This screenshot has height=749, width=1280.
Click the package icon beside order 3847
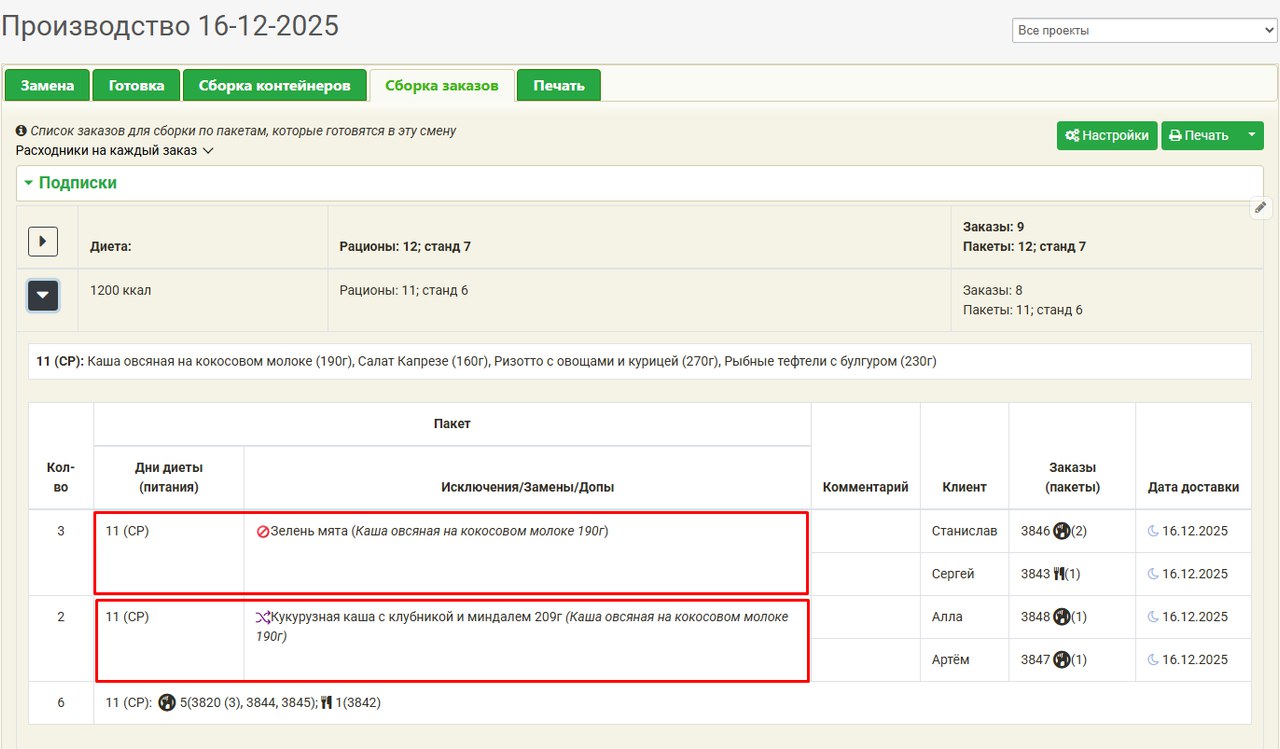coord(1061,660)
